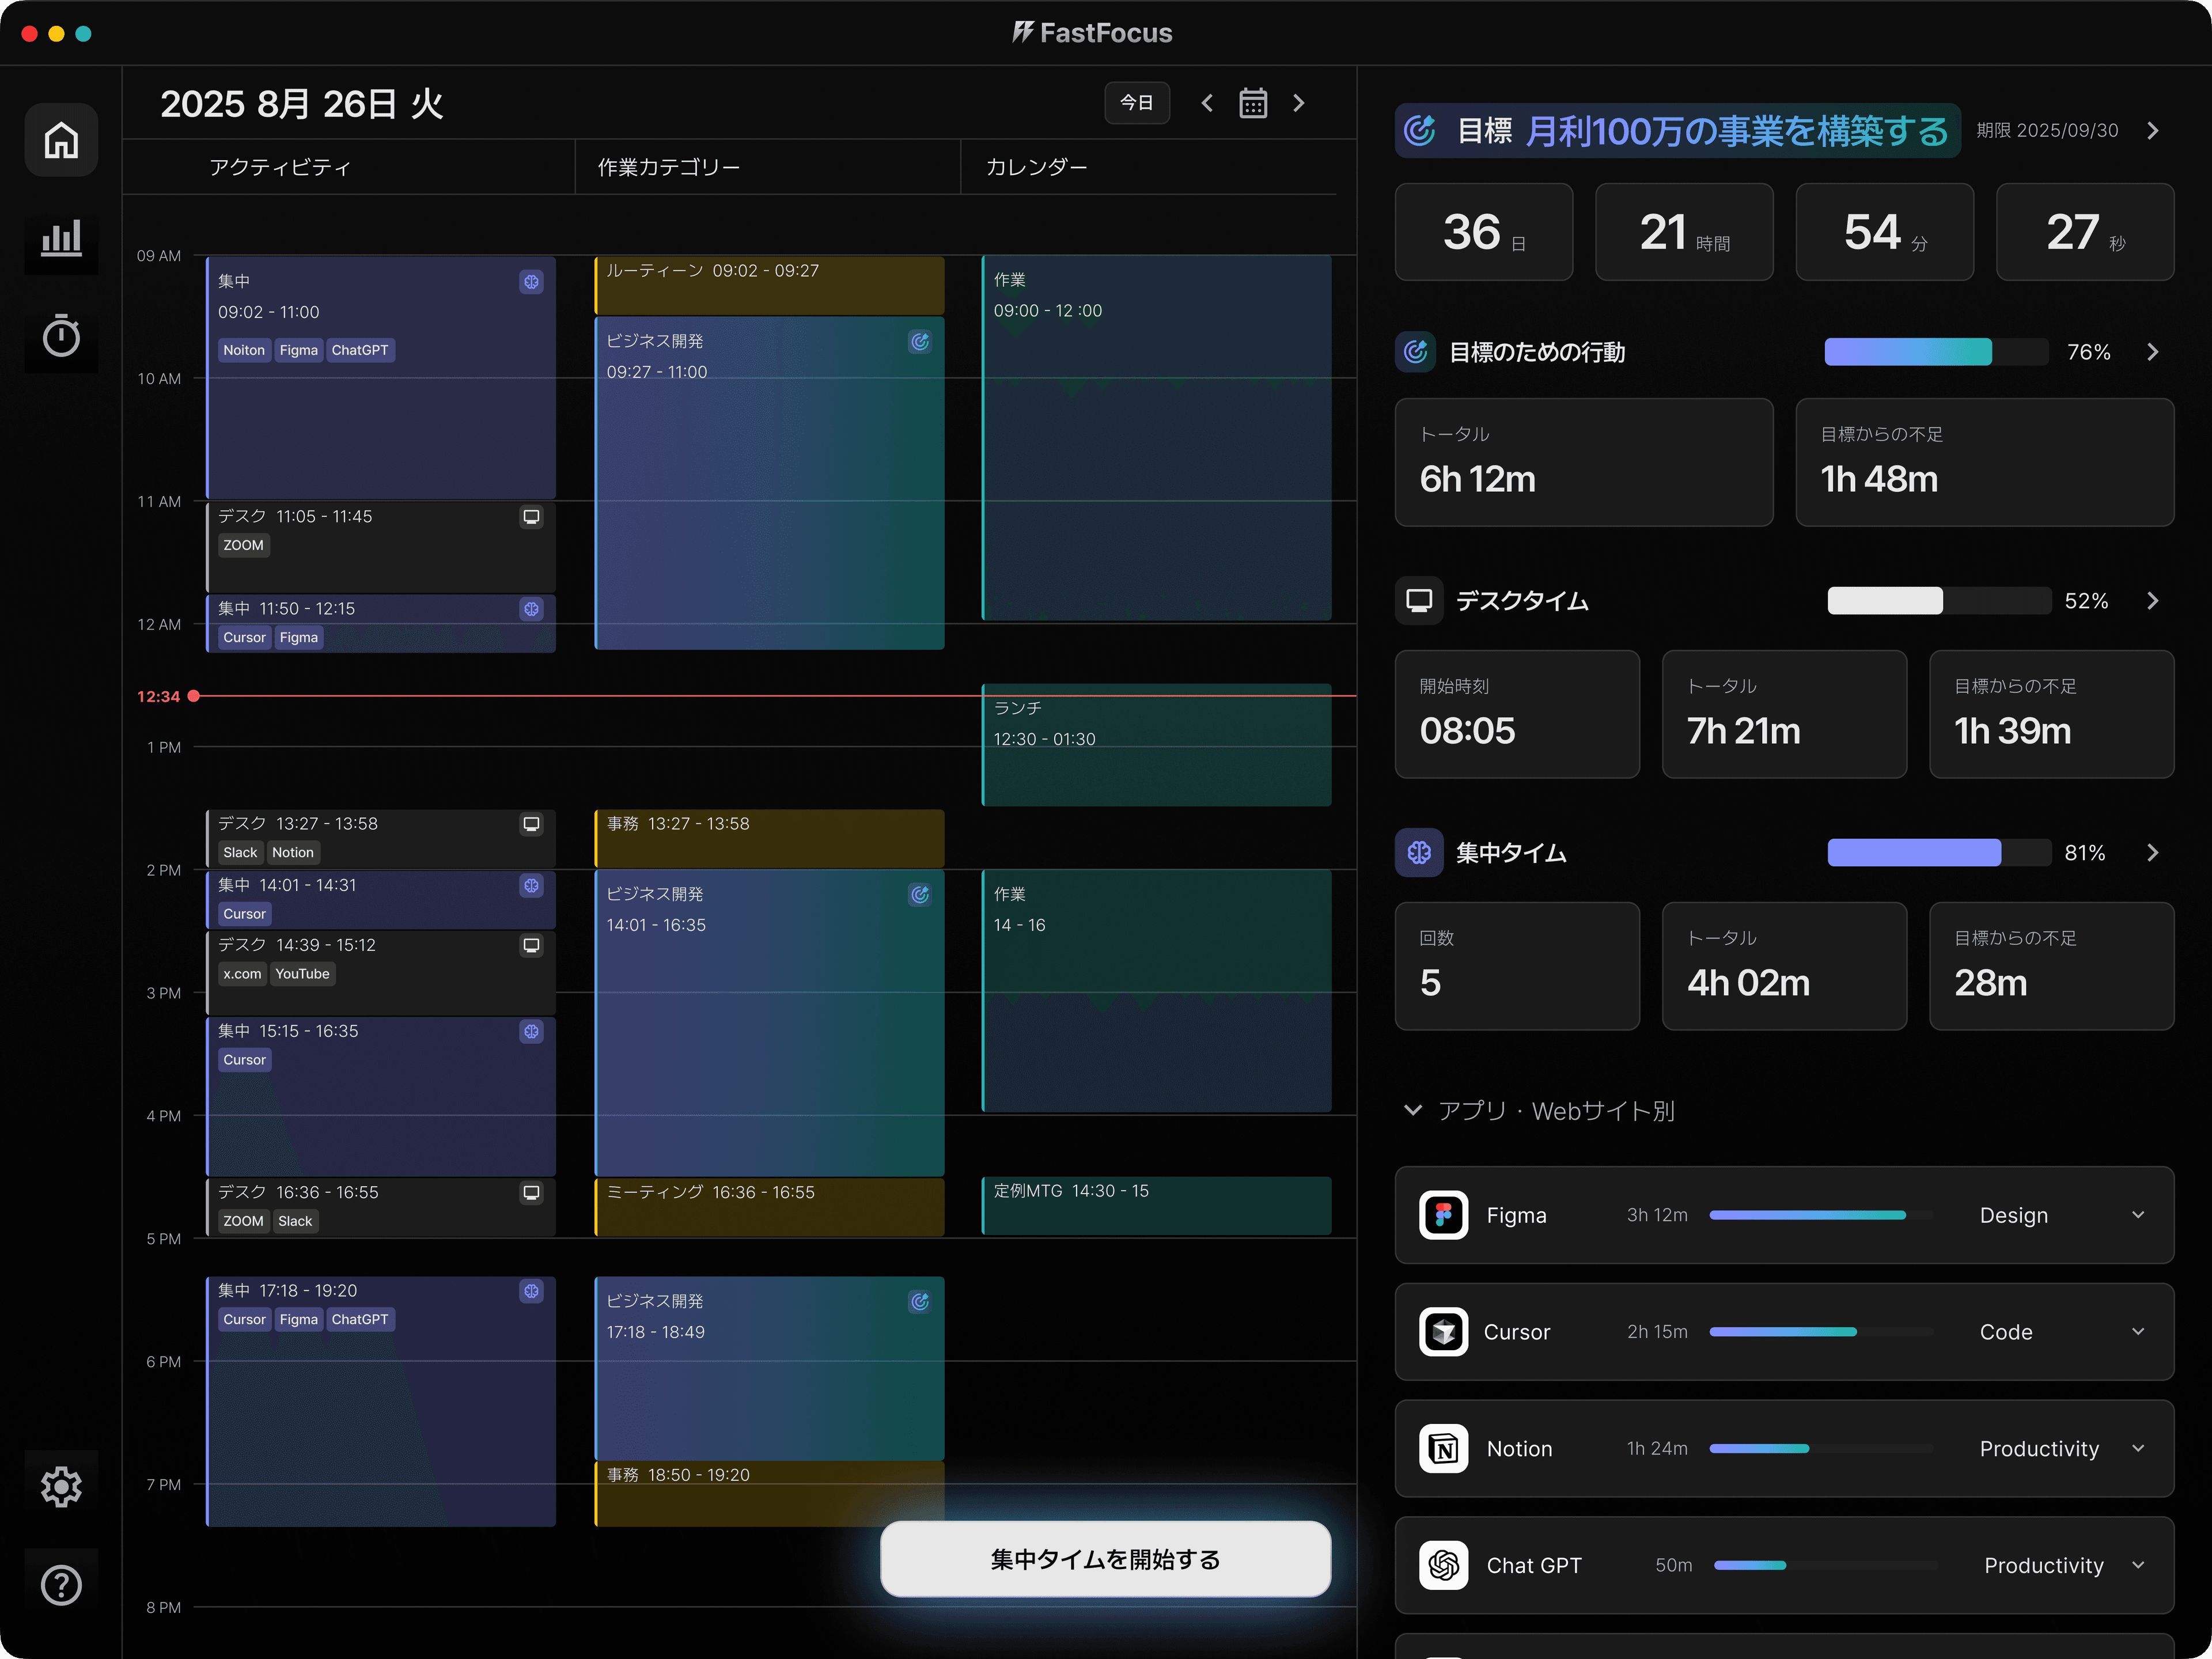The height and width of the screenshot is (1659, 2212).
Task: Click the 今日 button
Action: point(1136,103)
